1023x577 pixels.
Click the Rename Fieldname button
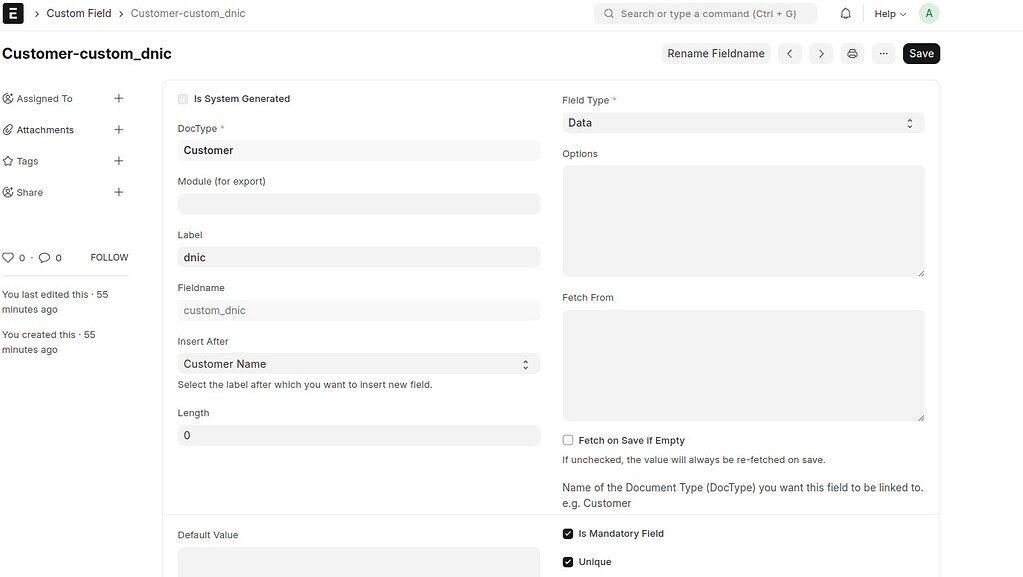716,54
